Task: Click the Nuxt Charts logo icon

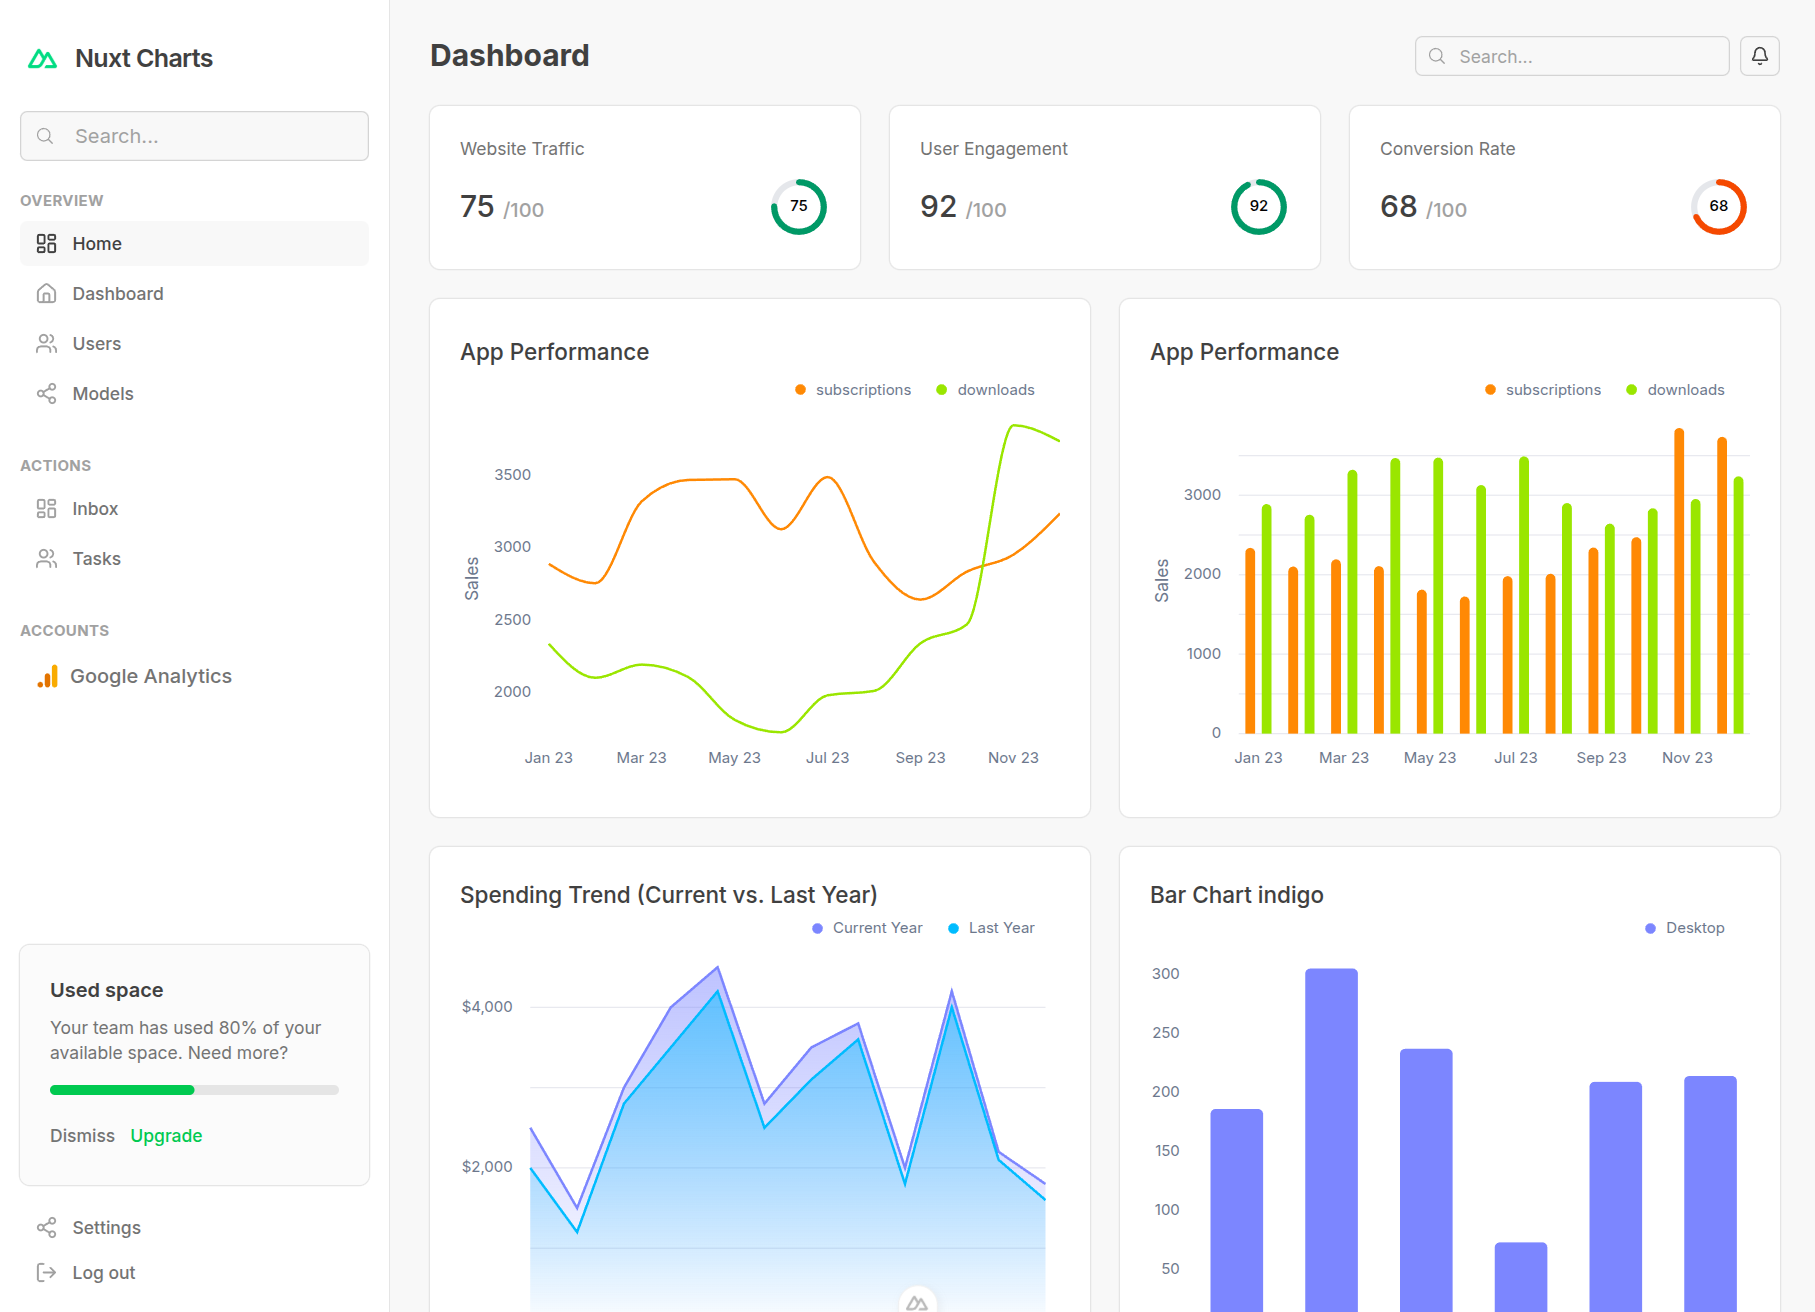Action: point(42,59)
